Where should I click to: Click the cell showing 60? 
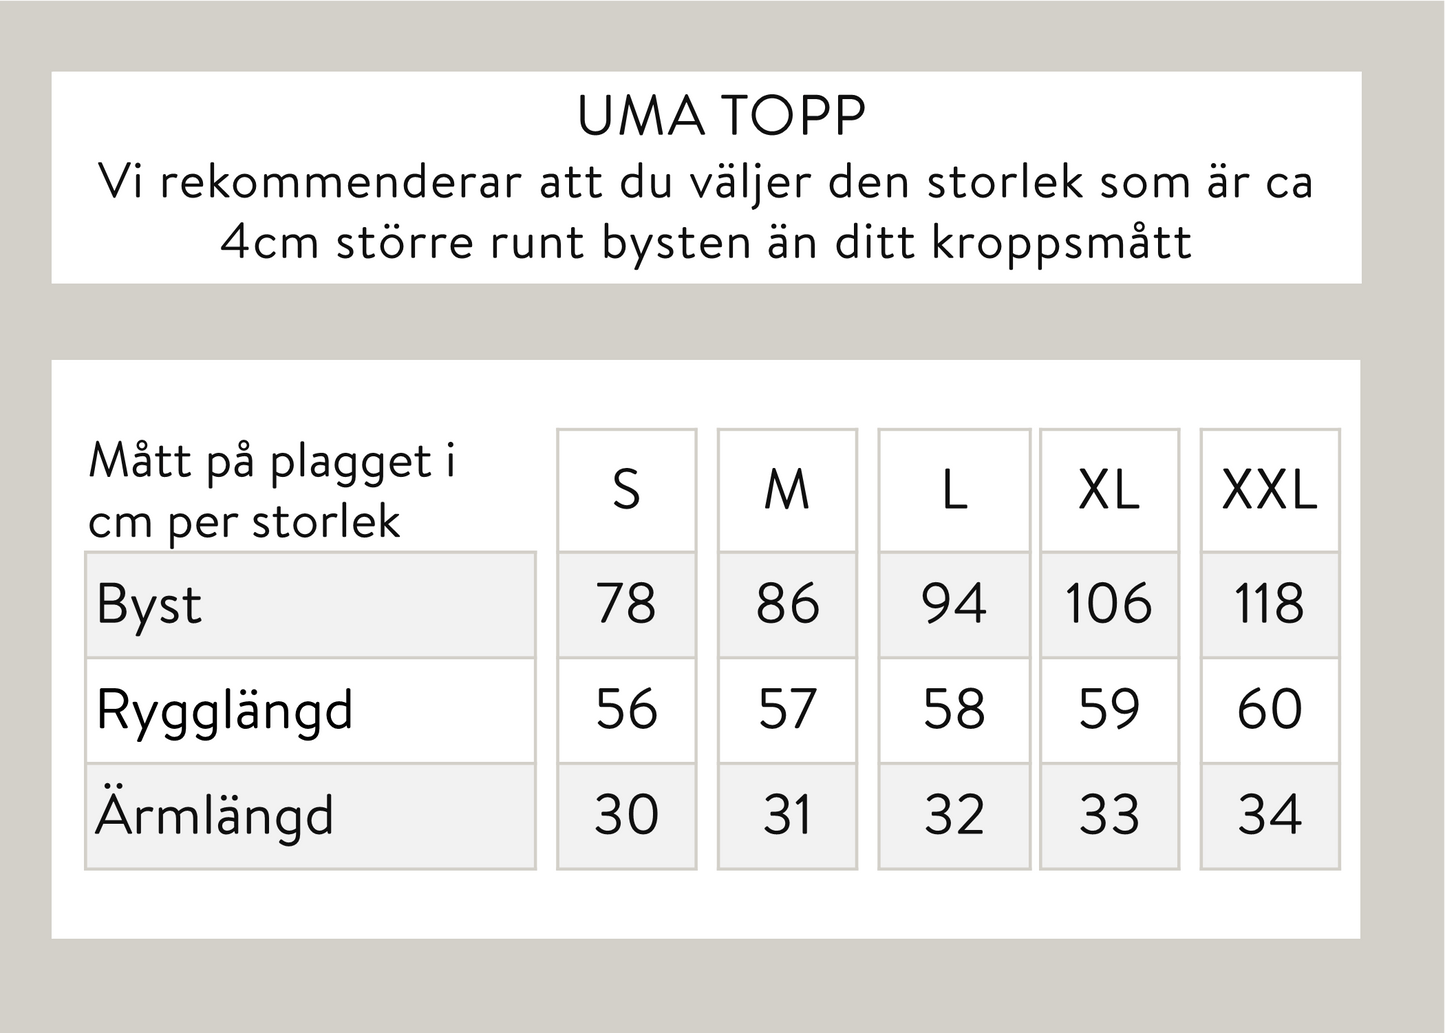click(1269, 710)
